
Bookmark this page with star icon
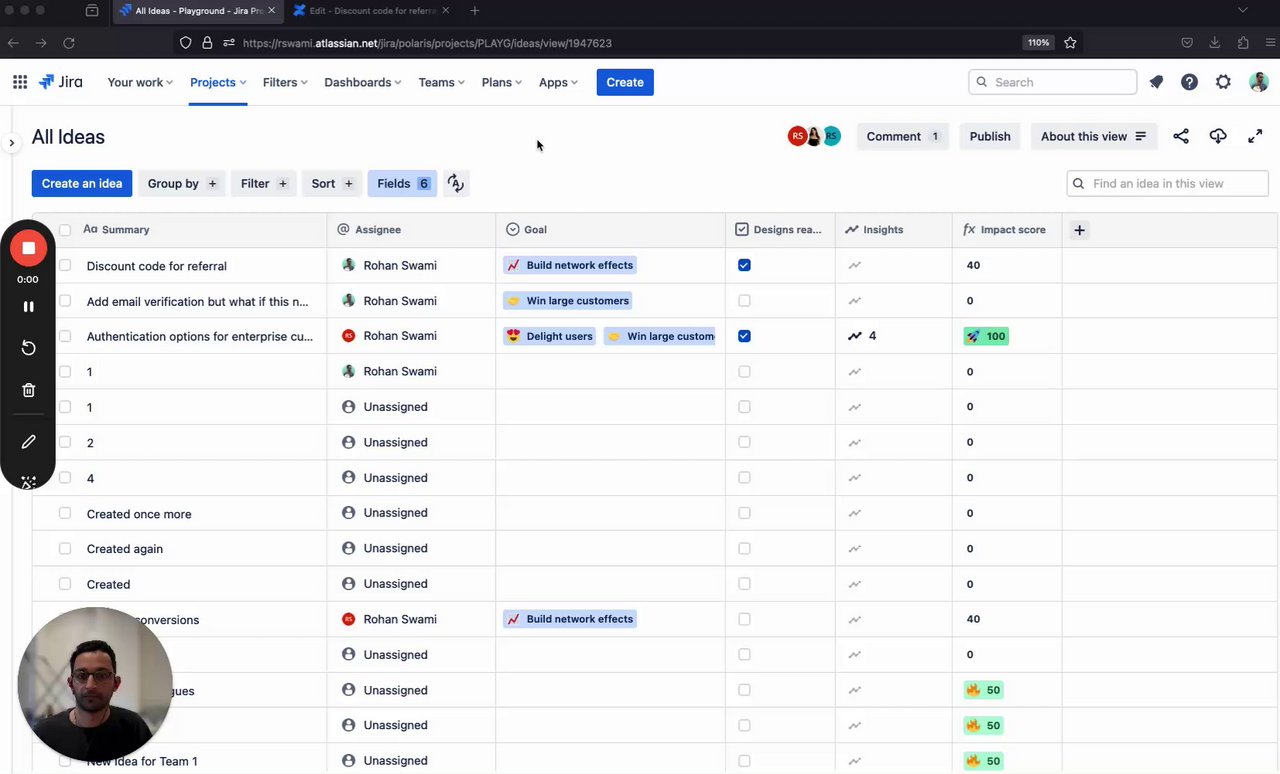tap(1070, 43)
